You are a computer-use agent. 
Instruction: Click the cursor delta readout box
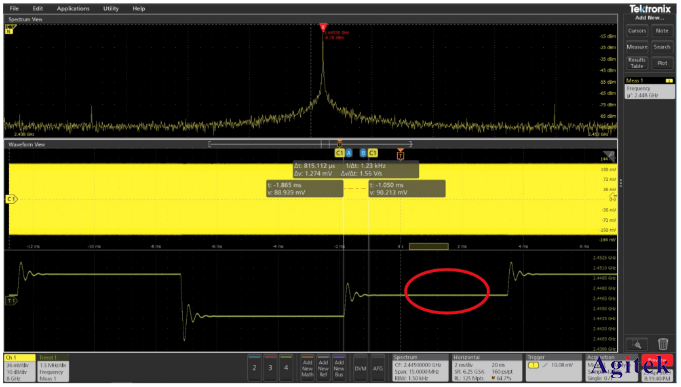pos(356,169)
